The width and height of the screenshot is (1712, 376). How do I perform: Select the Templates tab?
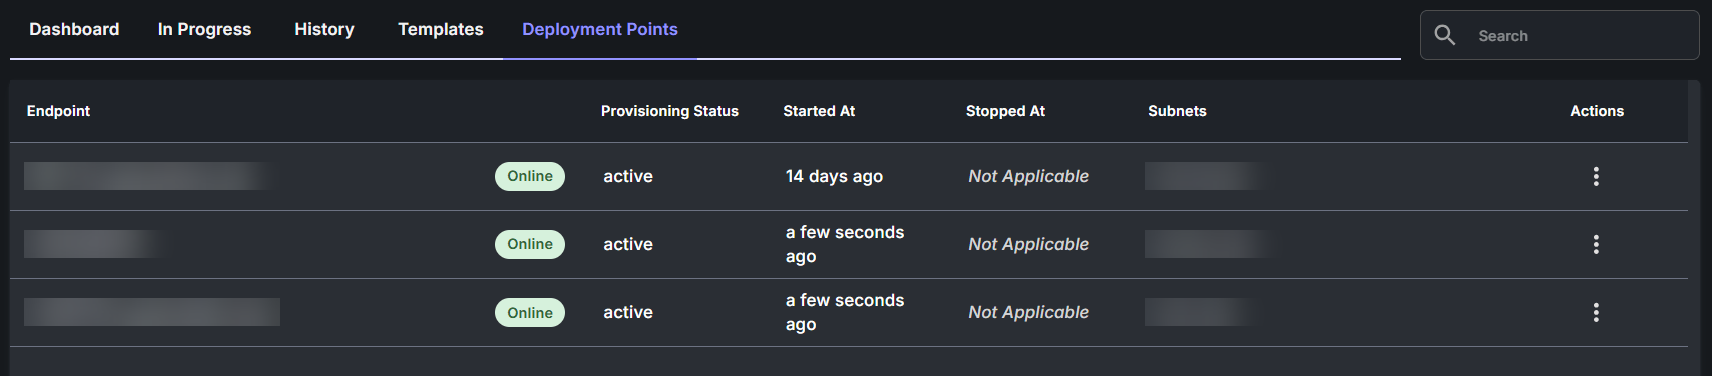tap(441, 29)
